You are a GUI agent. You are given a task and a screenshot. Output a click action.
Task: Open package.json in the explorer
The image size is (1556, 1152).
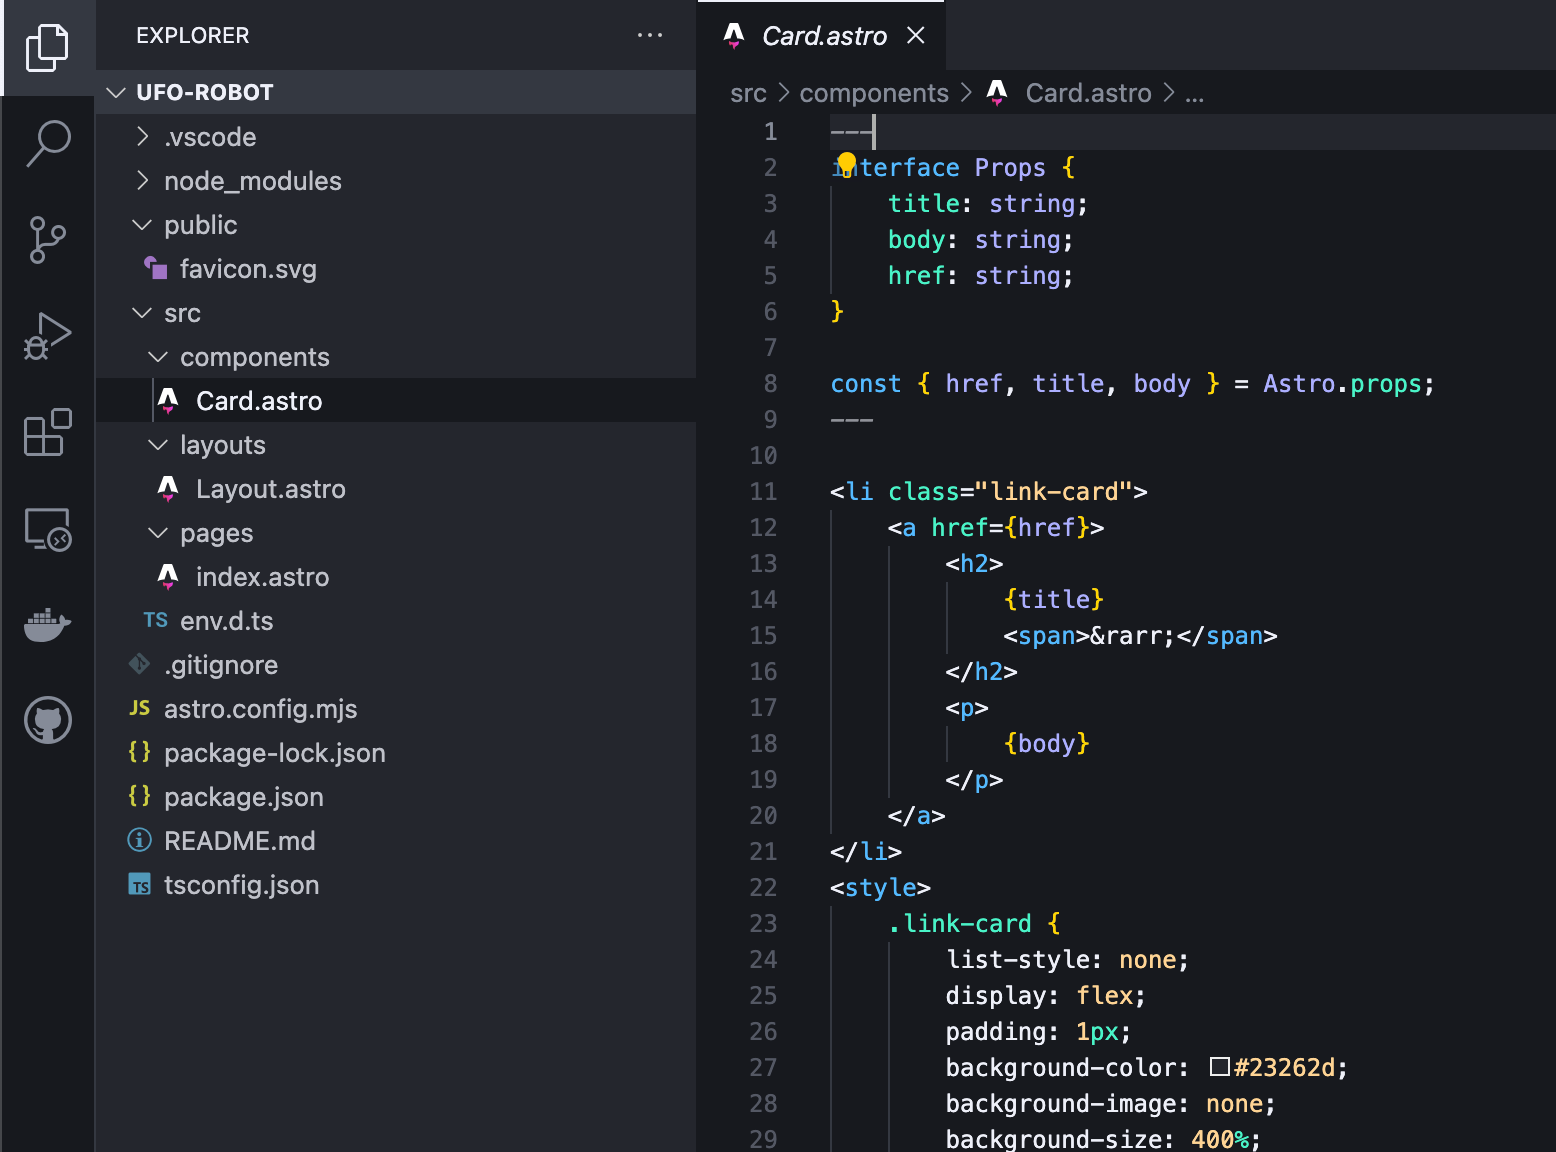point(243,797)
